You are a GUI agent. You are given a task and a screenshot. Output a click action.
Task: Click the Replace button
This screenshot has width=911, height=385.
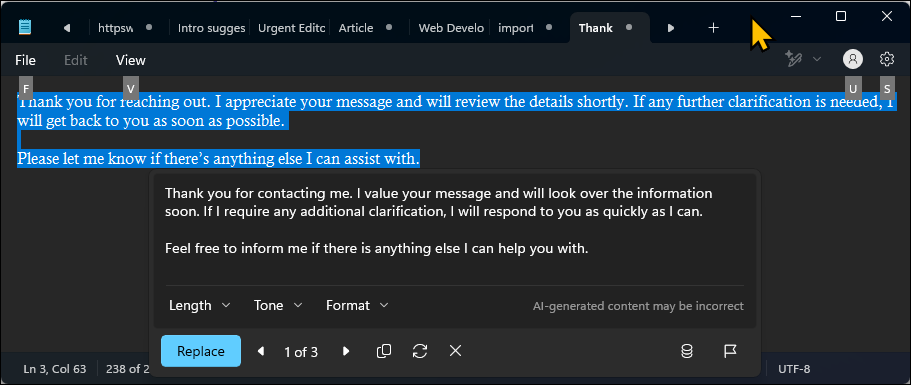coord(201,351)
